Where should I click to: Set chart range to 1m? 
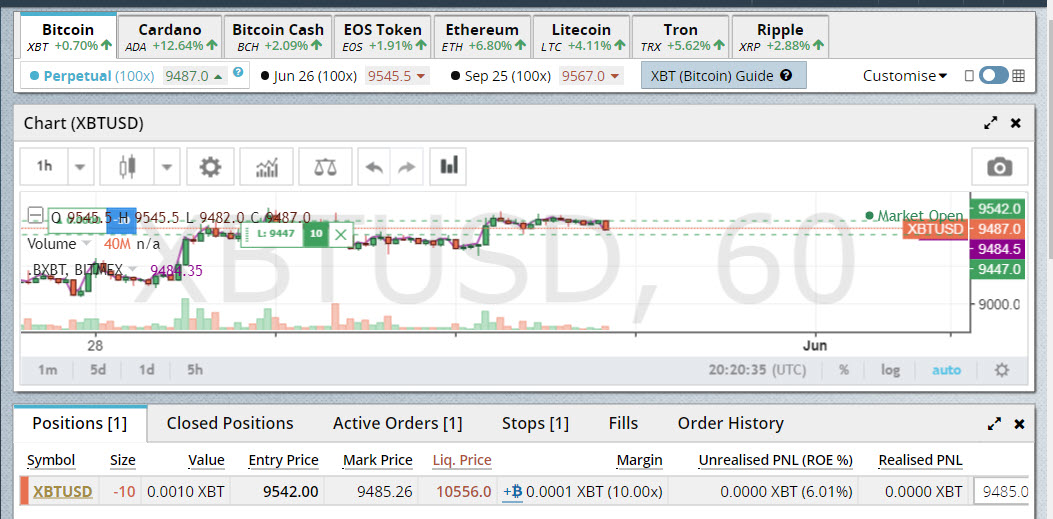coord(46,370)
